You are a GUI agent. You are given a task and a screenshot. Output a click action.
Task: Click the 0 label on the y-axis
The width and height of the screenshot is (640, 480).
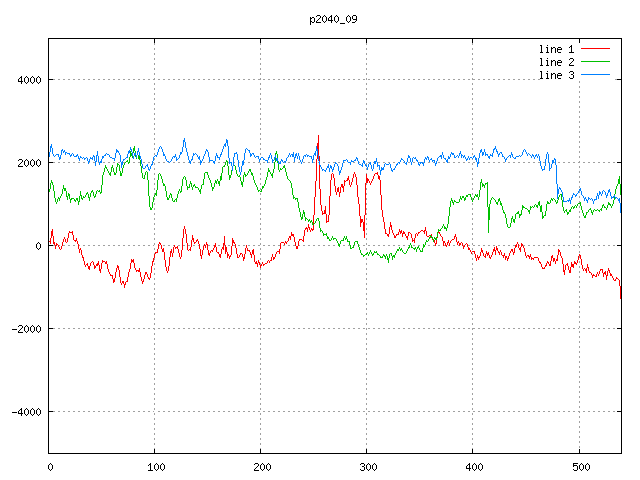39,246
